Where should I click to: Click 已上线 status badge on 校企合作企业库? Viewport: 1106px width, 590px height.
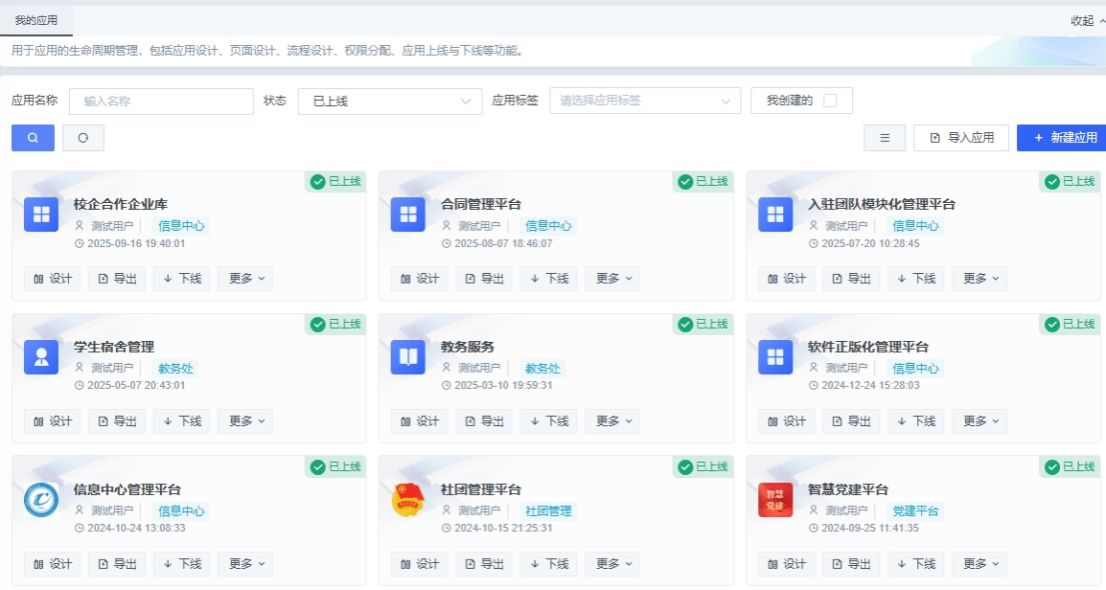(x=336, y=181)
